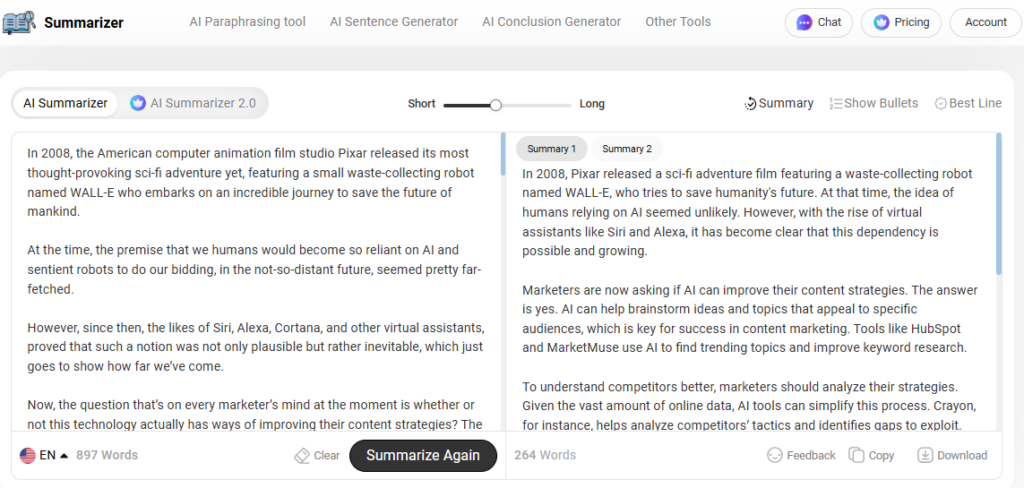Switch to Summary output mode

click(x=779, y=103)
